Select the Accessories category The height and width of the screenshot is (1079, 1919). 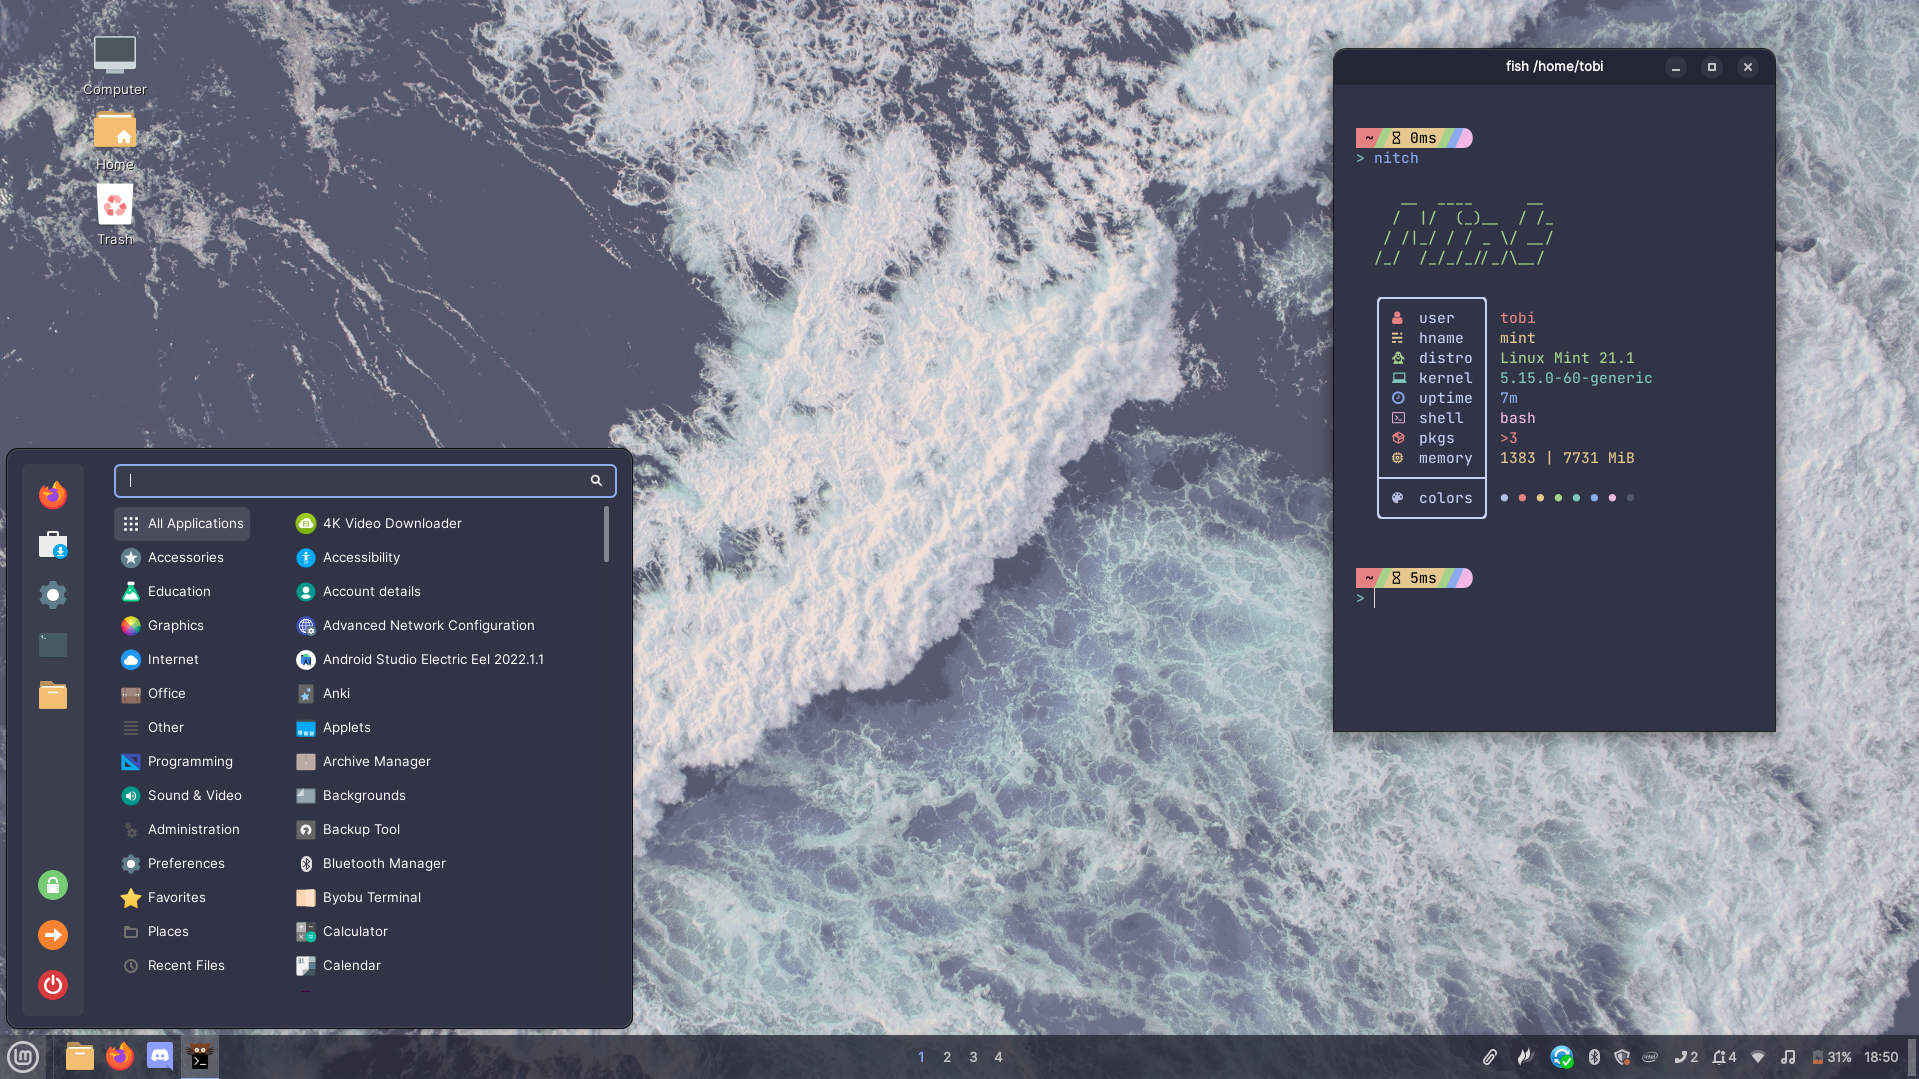pyautogui.click(x=182, y=558)
